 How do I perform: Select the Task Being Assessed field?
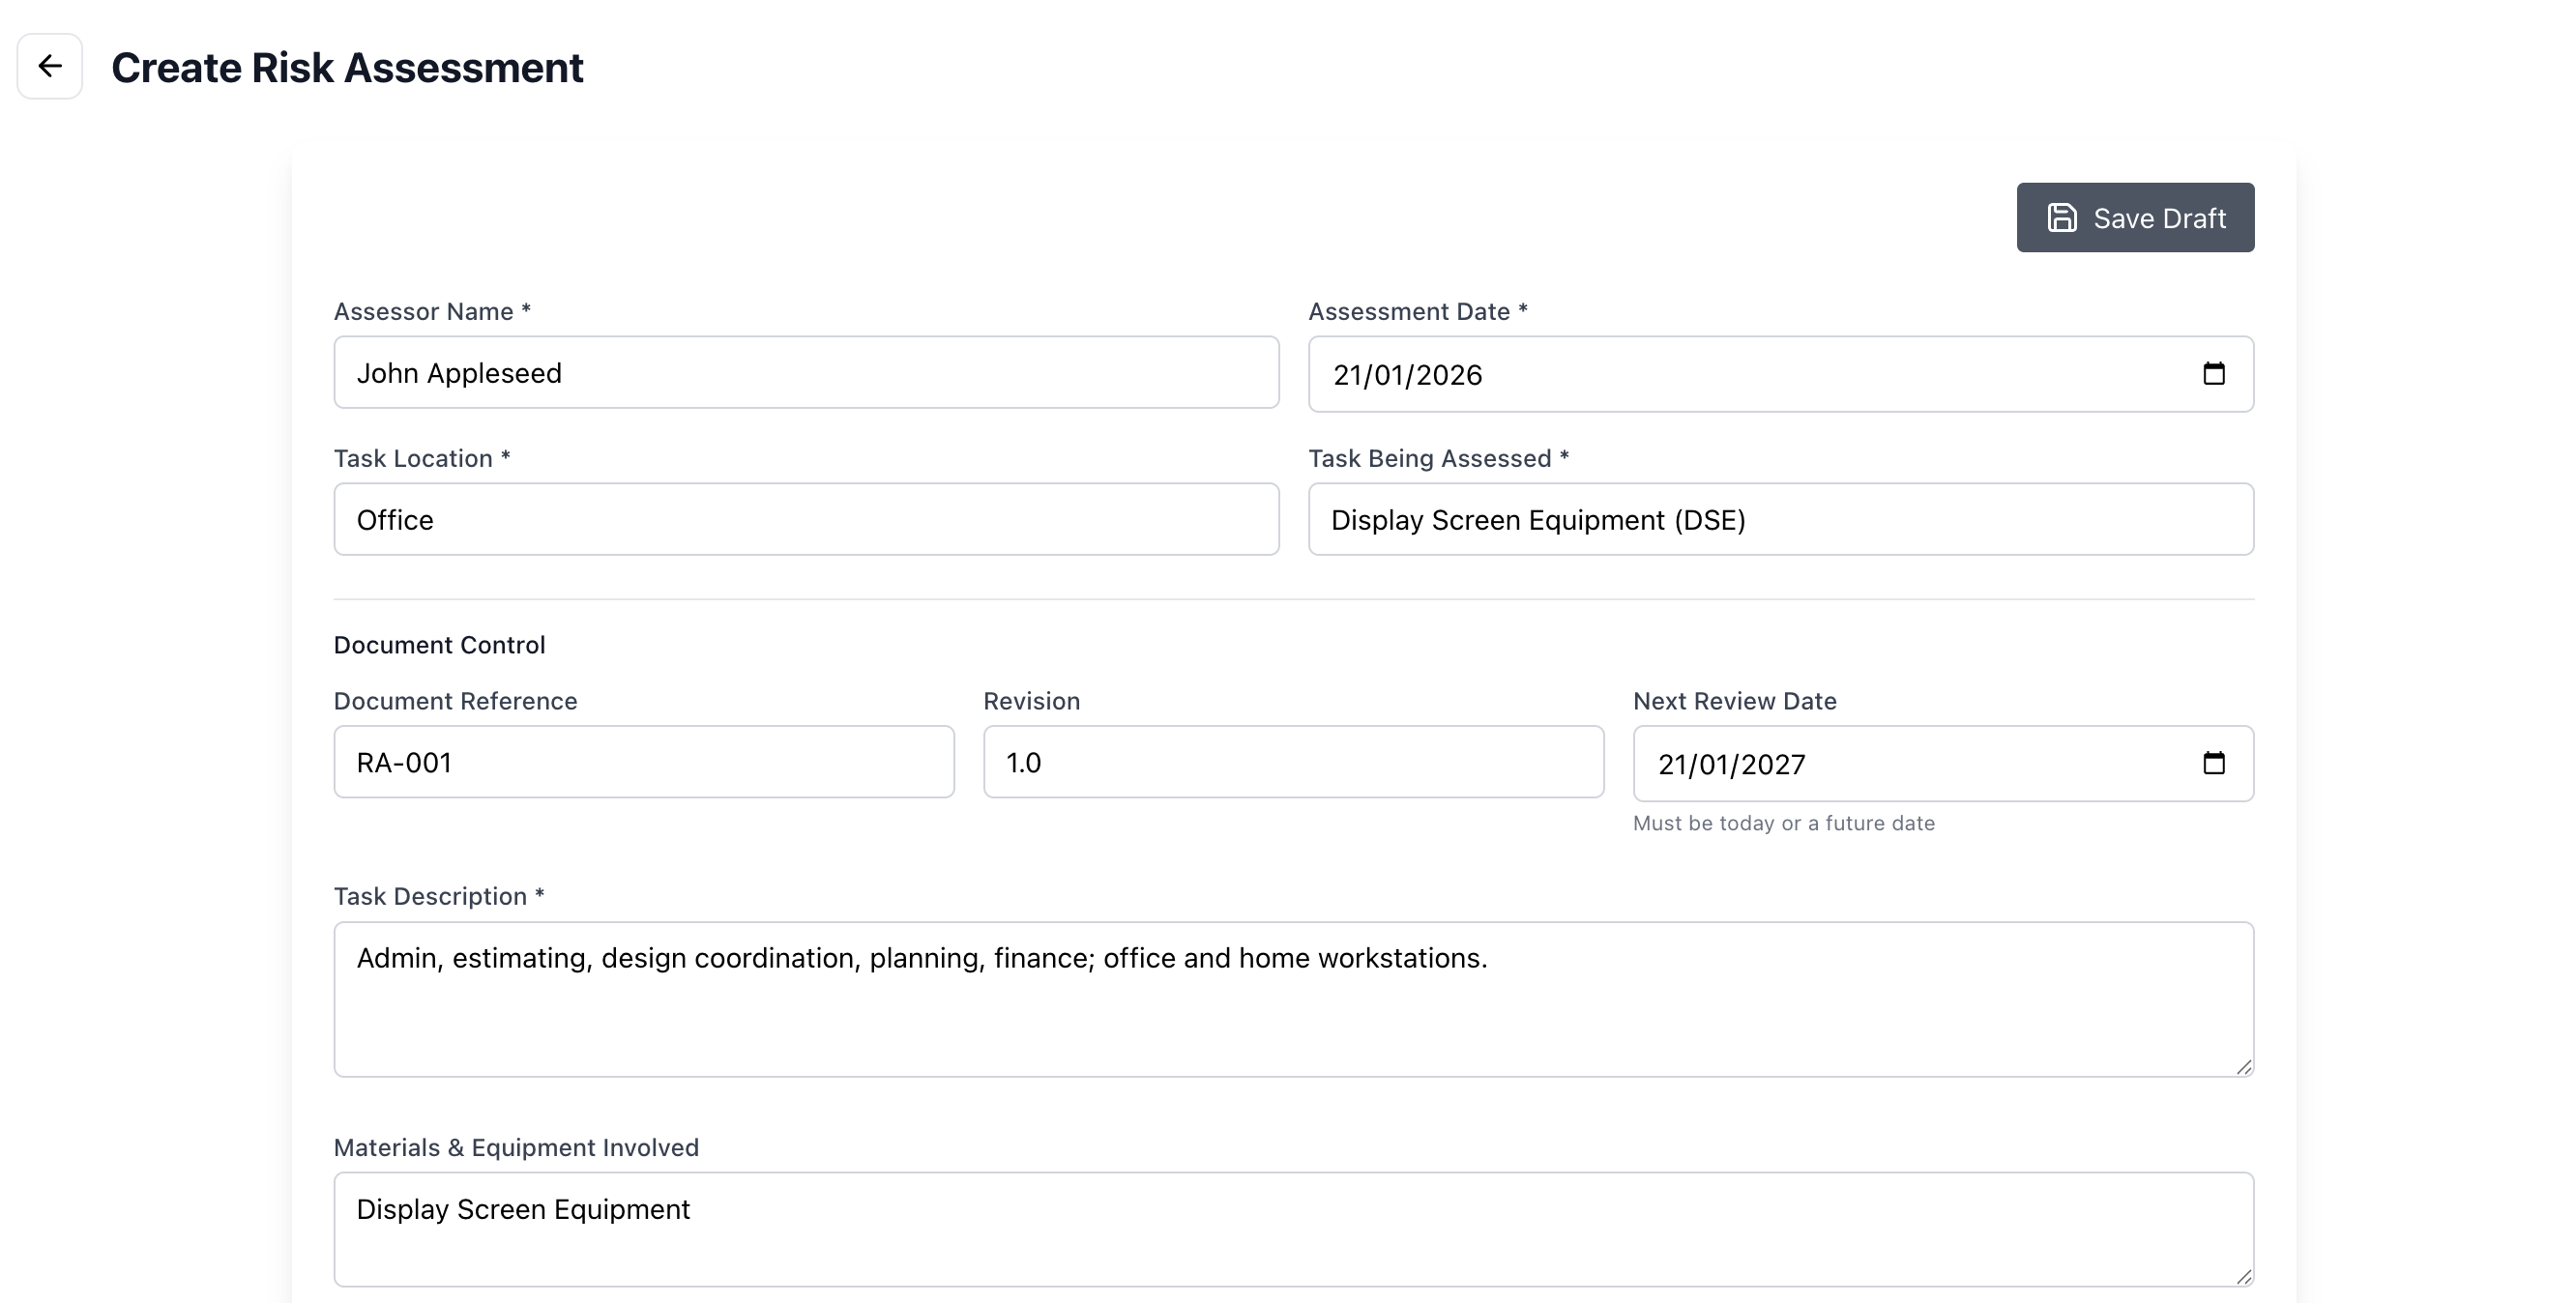tap(1779, 519)
